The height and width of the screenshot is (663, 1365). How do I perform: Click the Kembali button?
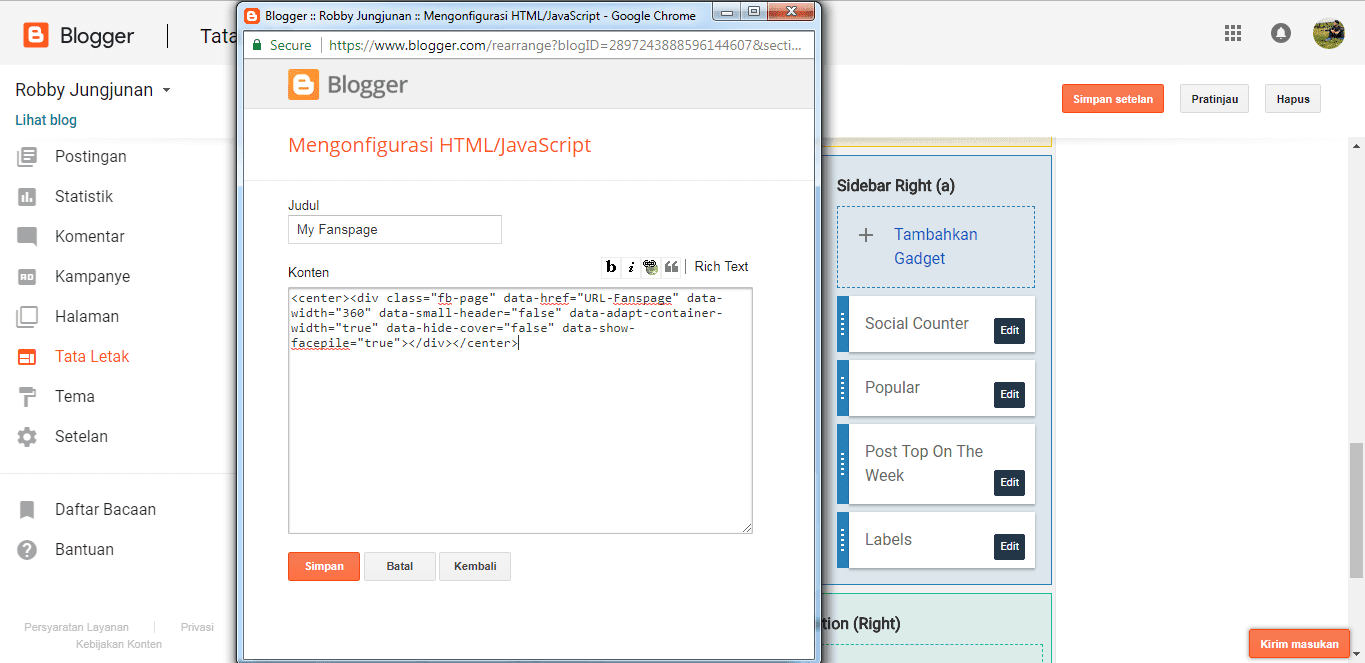pos(475,566)
